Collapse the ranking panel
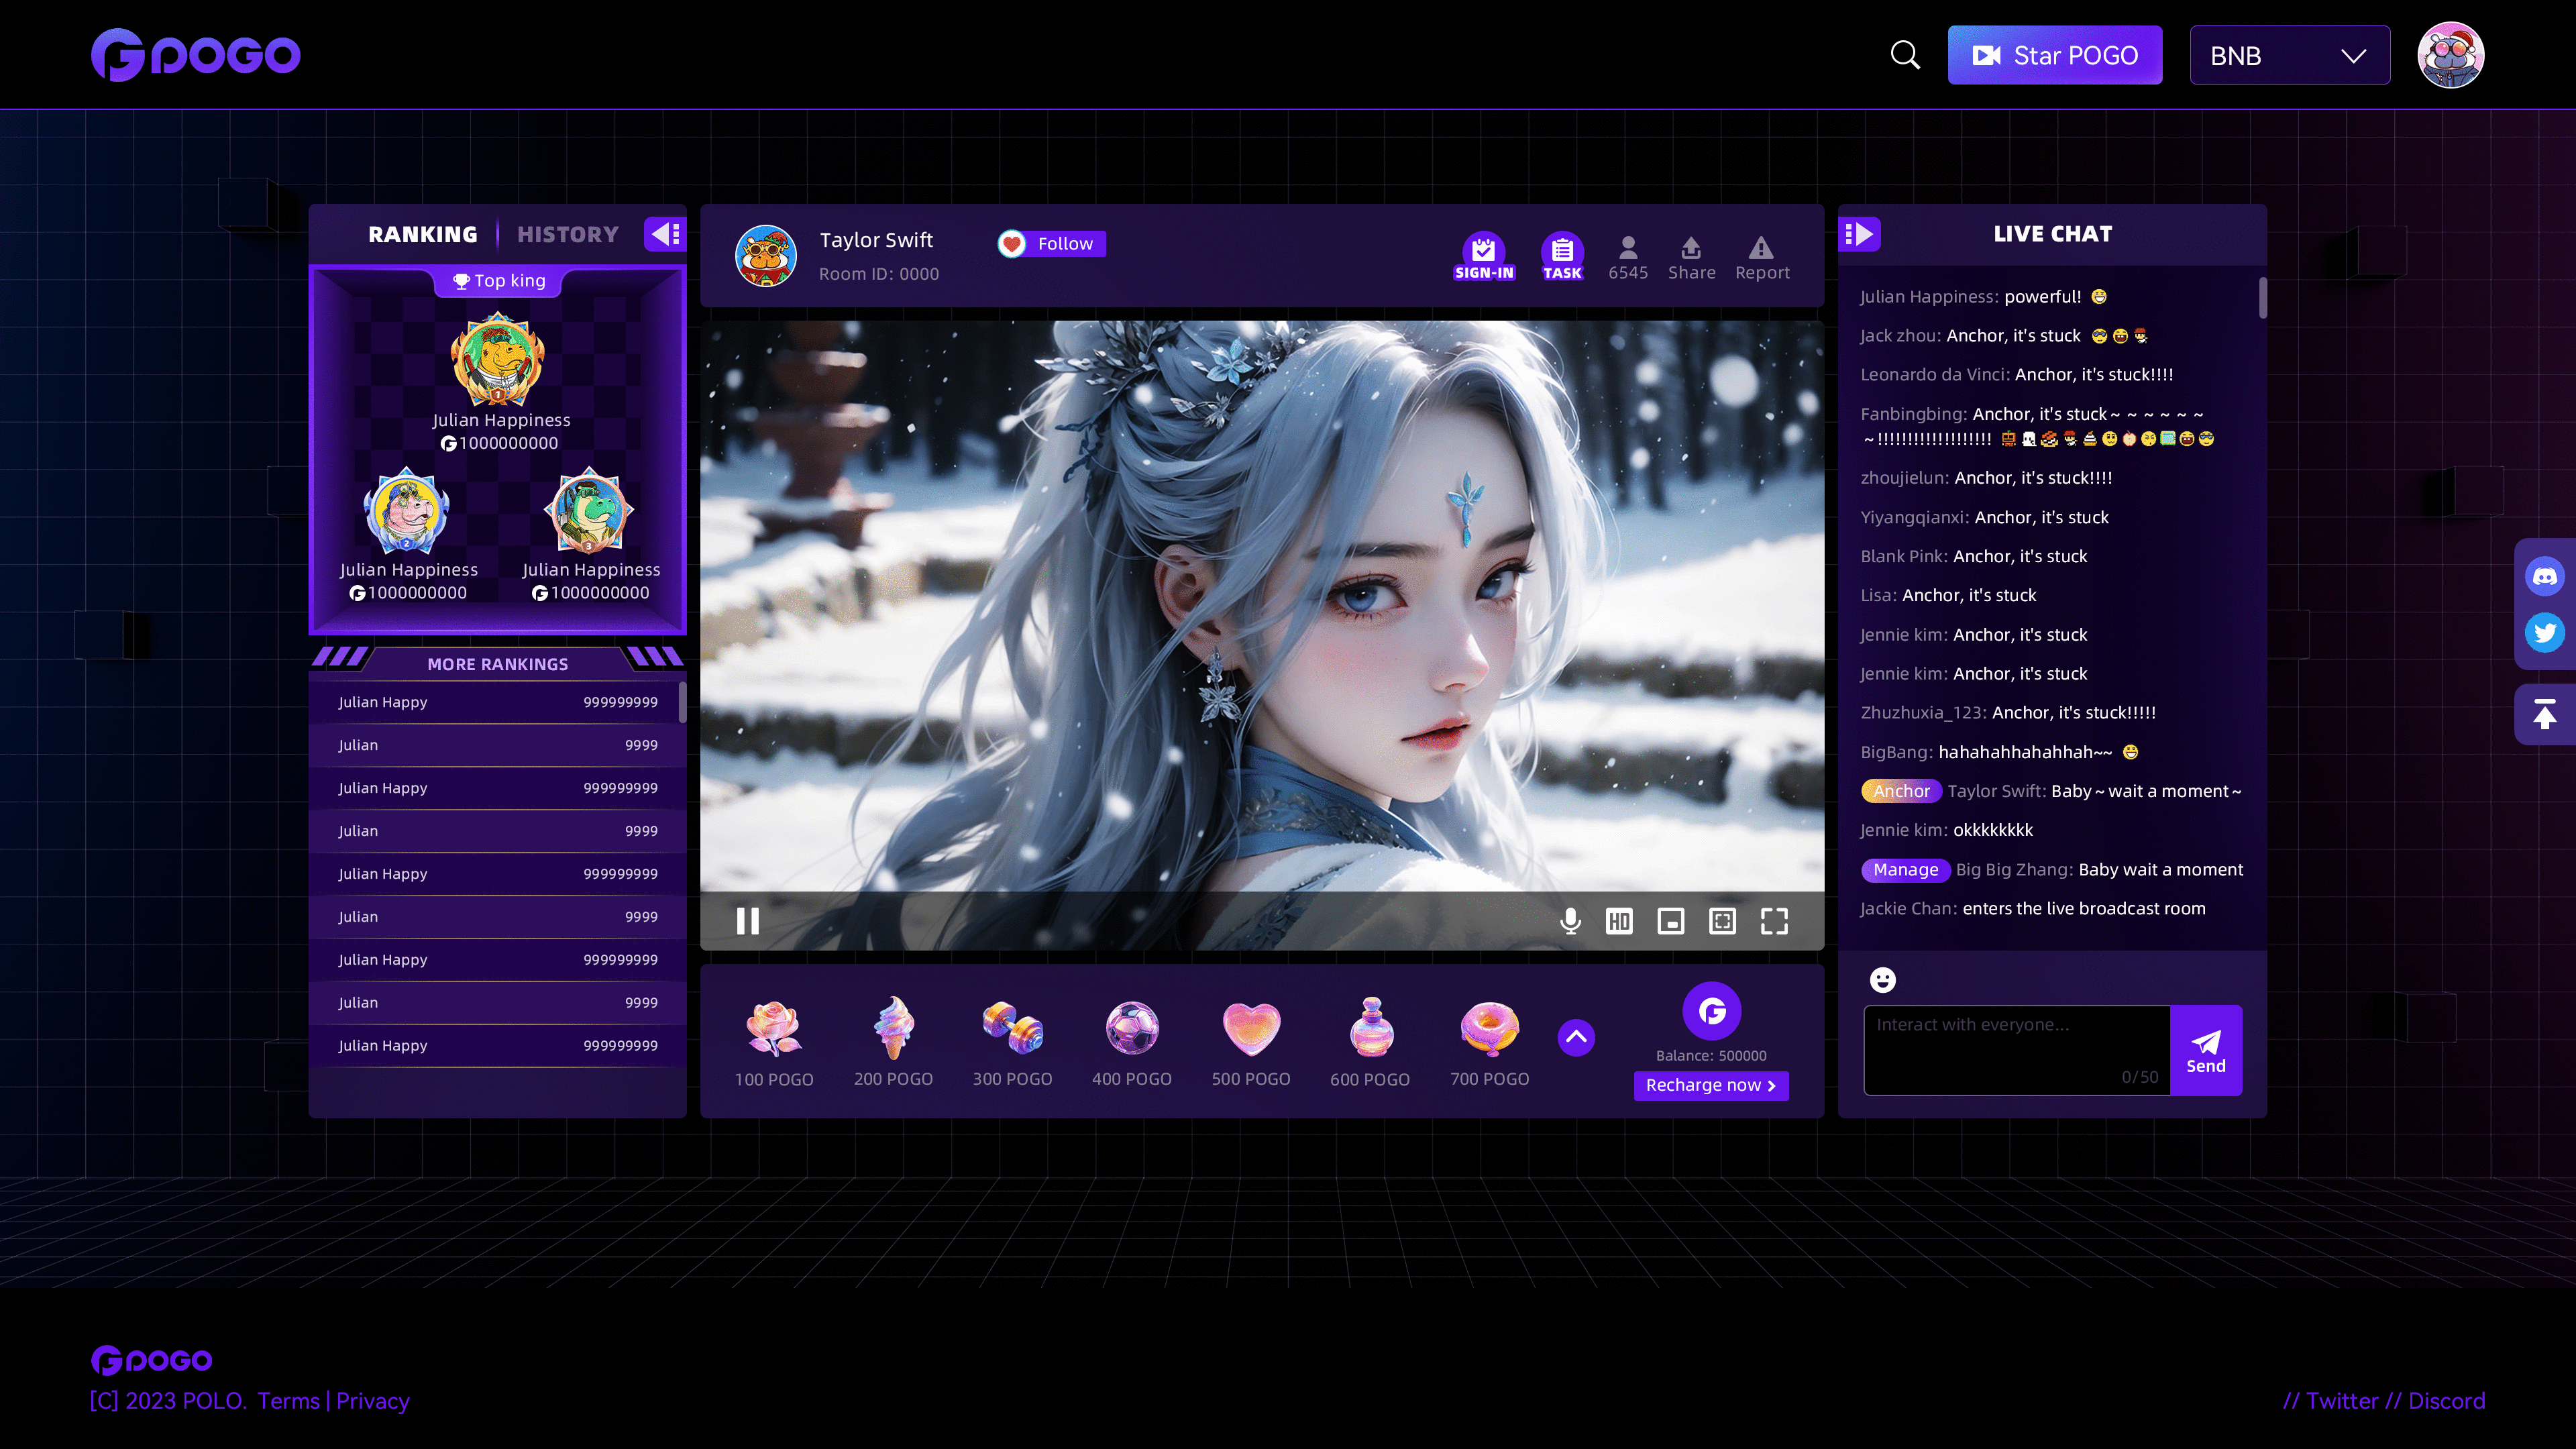The image size is (2576, 1449). 665,234
